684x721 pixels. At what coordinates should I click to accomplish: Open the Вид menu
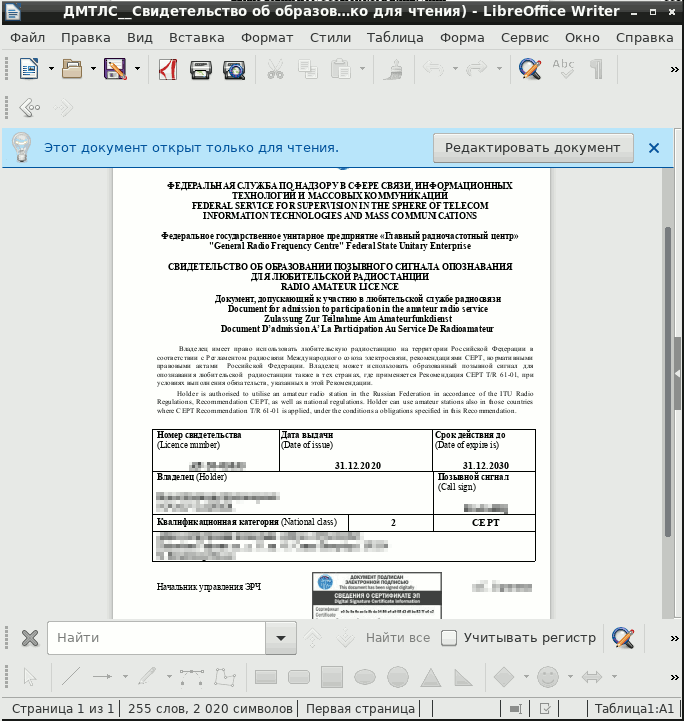tap(140, 38)
